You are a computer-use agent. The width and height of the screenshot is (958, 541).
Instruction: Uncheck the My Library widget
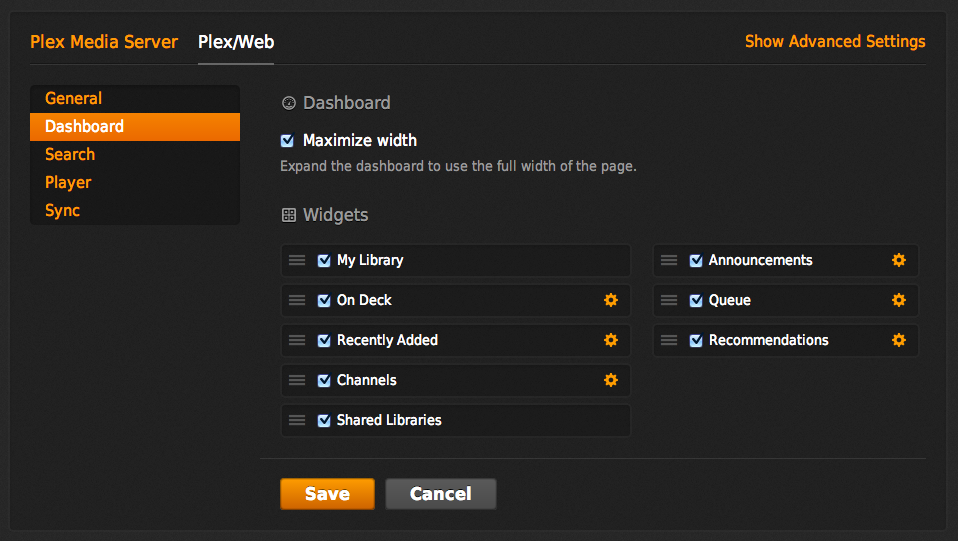(324, 260)
